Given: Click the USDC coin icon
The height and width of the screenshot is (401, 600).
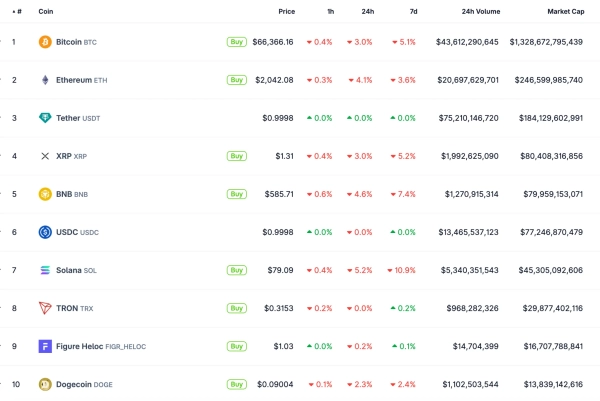Looking at the screenshot, I should (x=44, y=232).
